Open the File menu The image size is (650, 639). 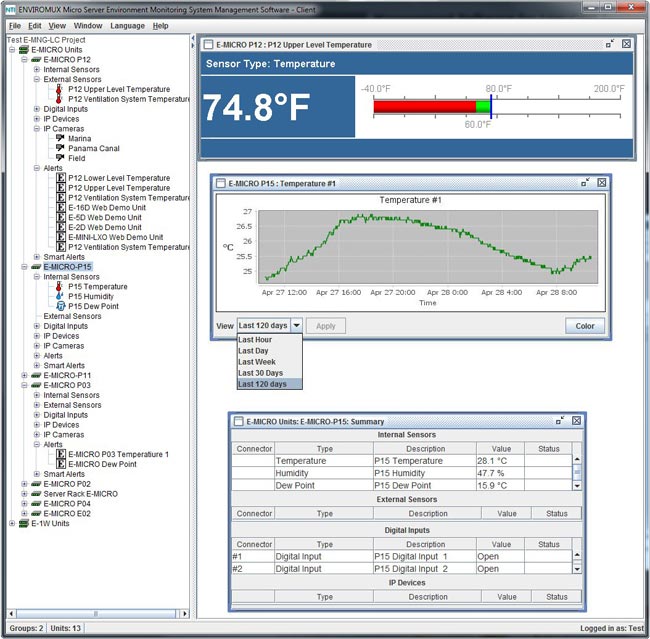(x=15, y=26)
